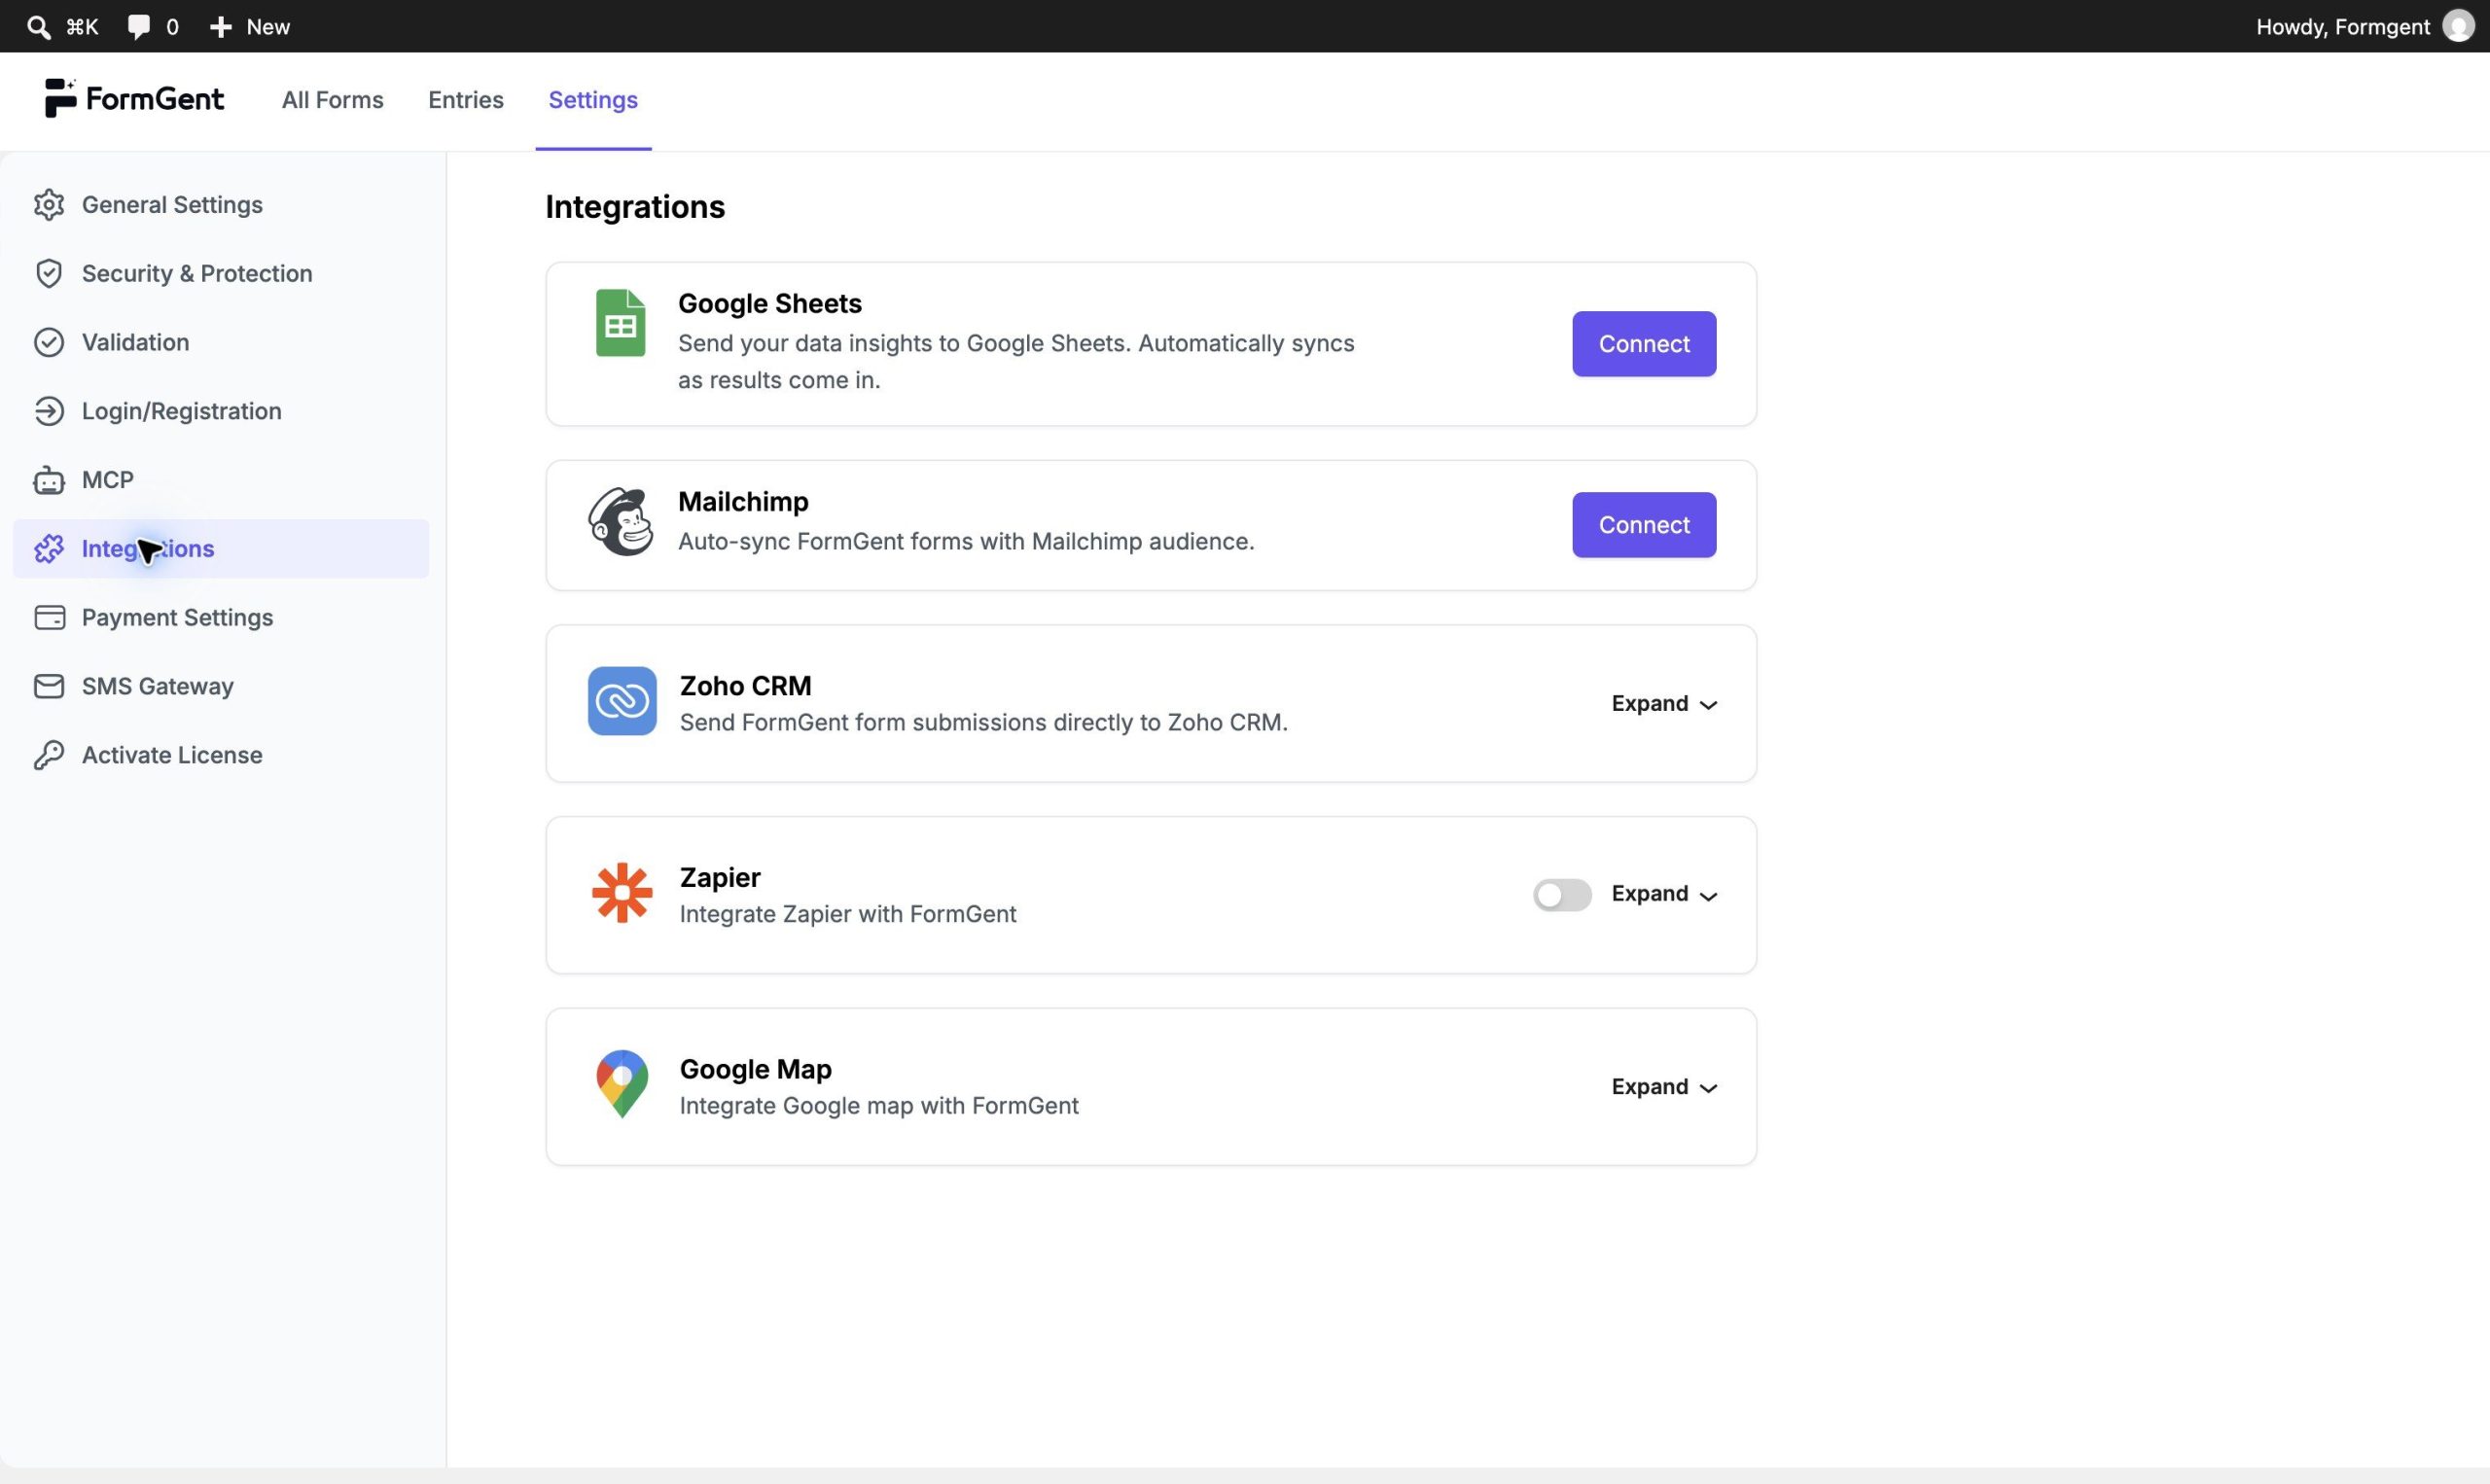The image size is (2490, 1484).
Task: Click the plus New button
Action: (250, 27)
